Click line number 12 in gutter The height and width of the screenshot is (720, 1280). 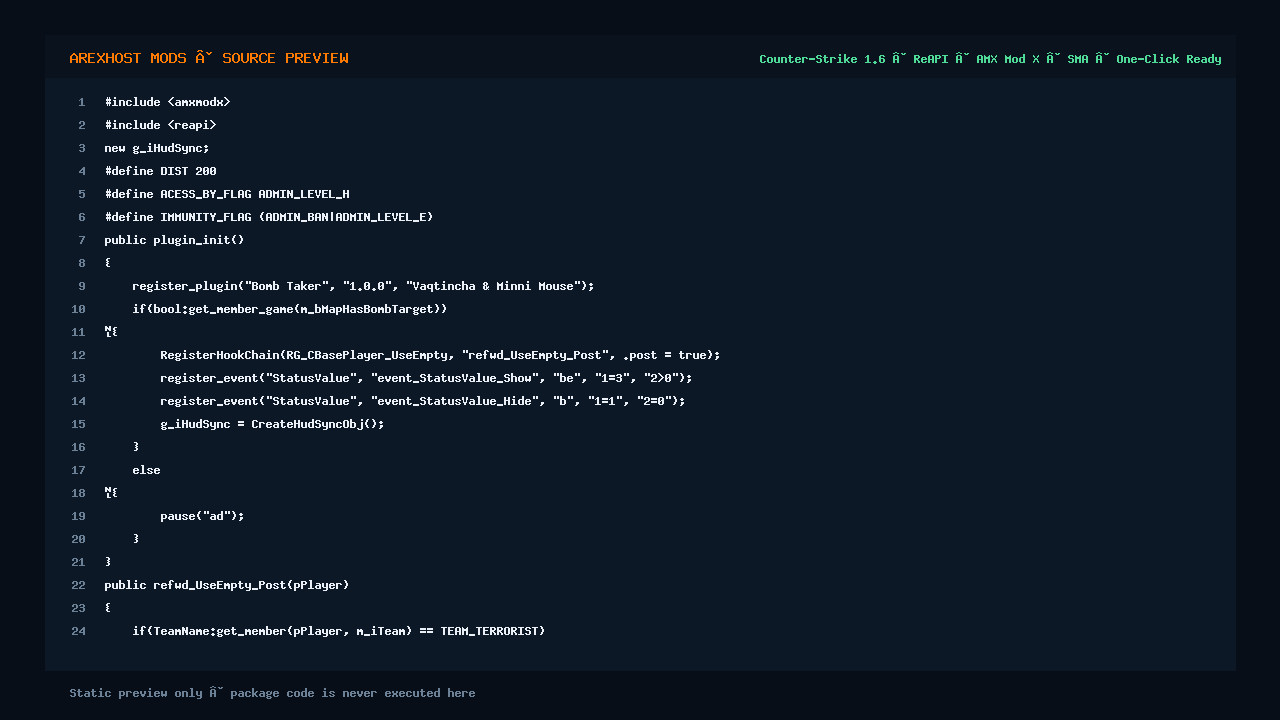tap(79, 355)
